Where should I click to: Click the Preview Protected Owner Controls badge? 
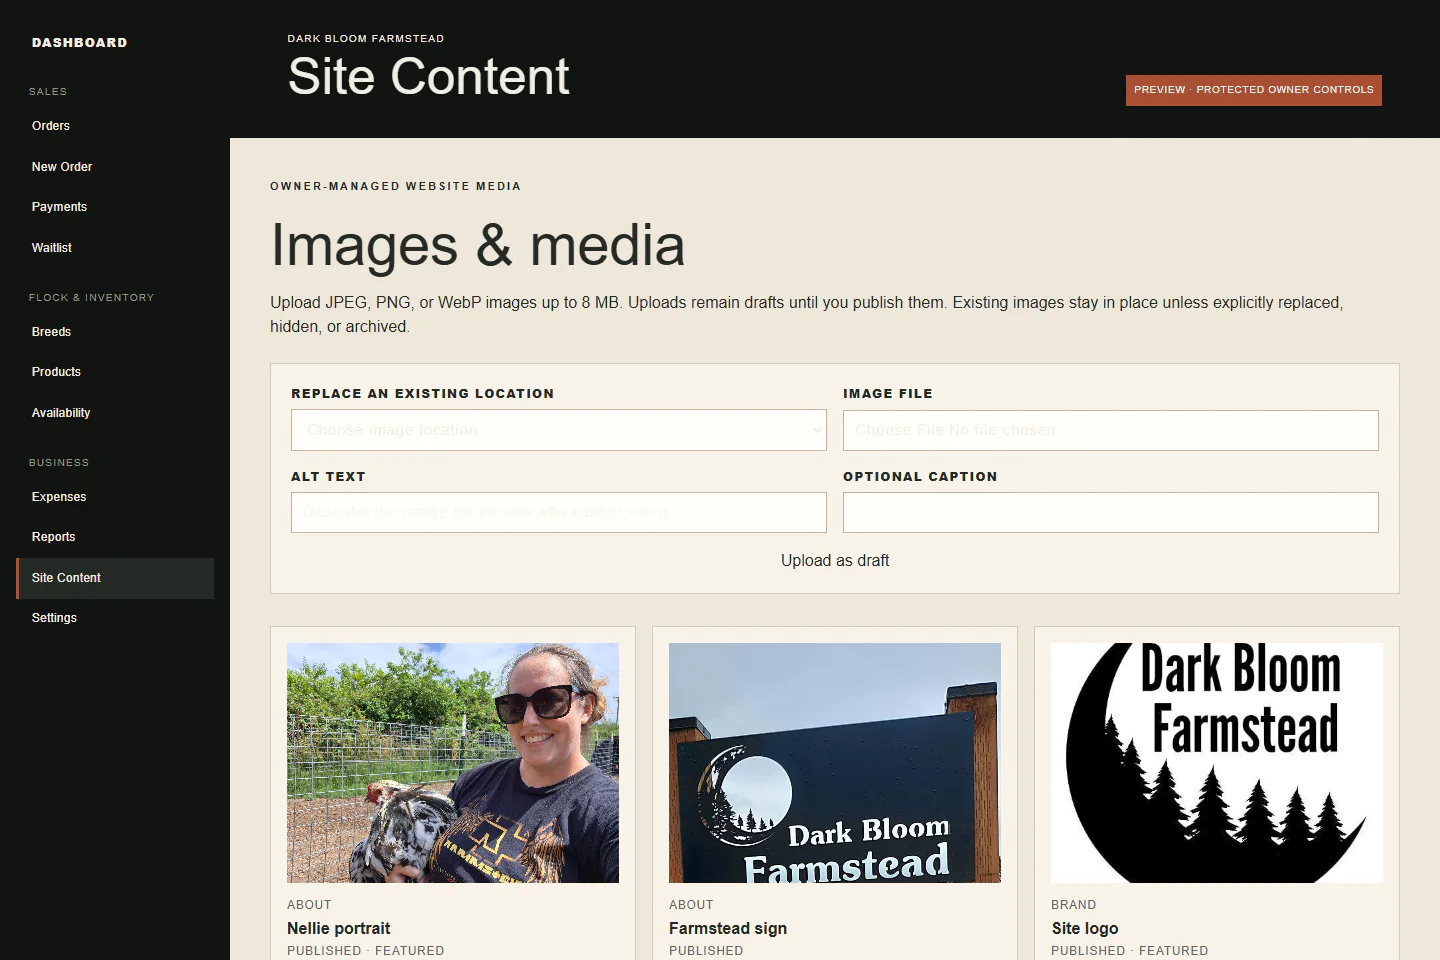click(1254, 90)
